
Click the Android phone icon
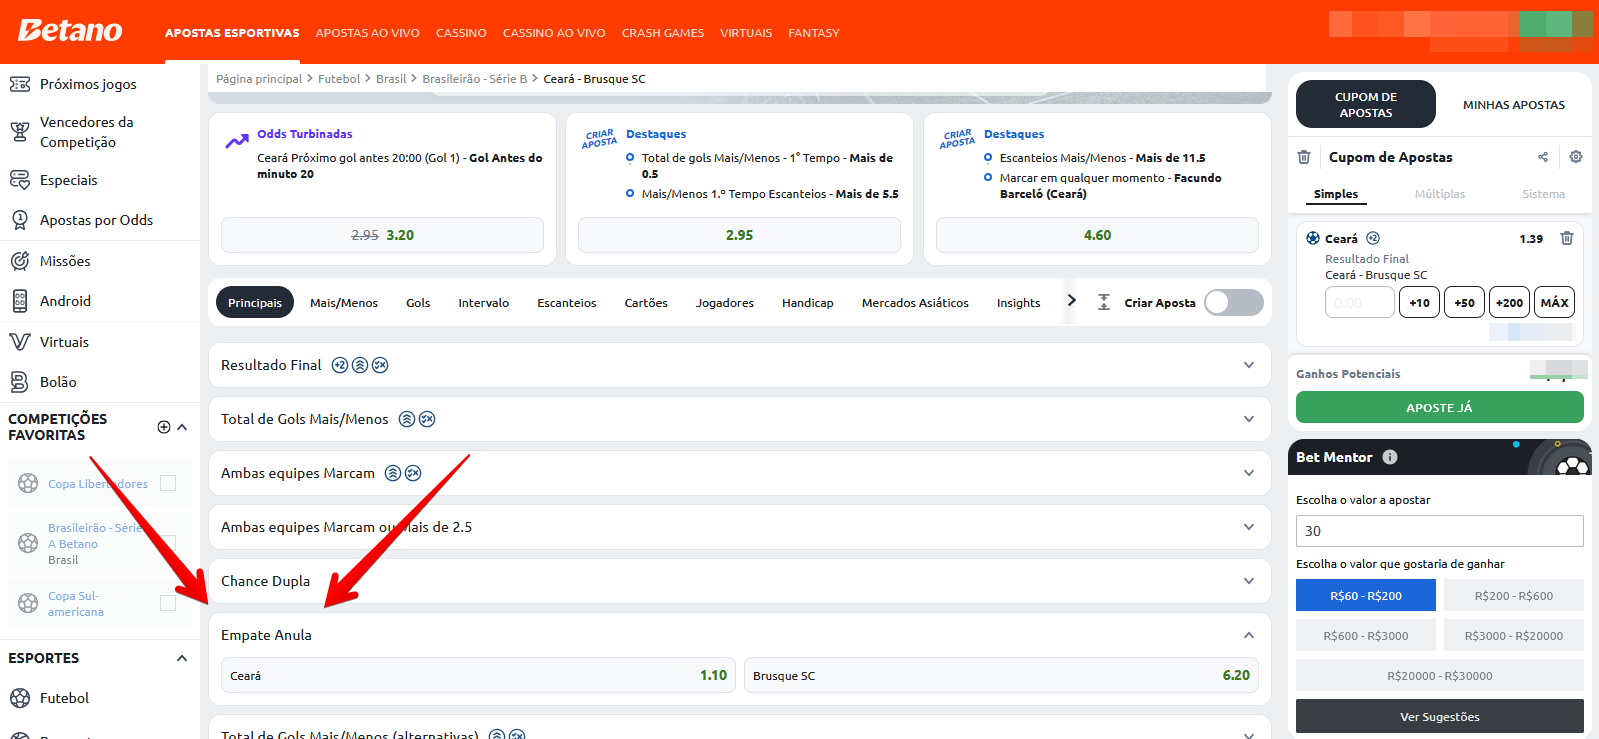[x=20, y=301]
